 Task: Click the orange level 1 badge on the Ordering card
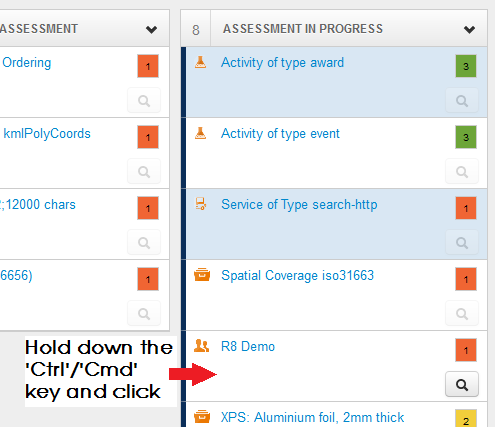[x=148, y=66]
